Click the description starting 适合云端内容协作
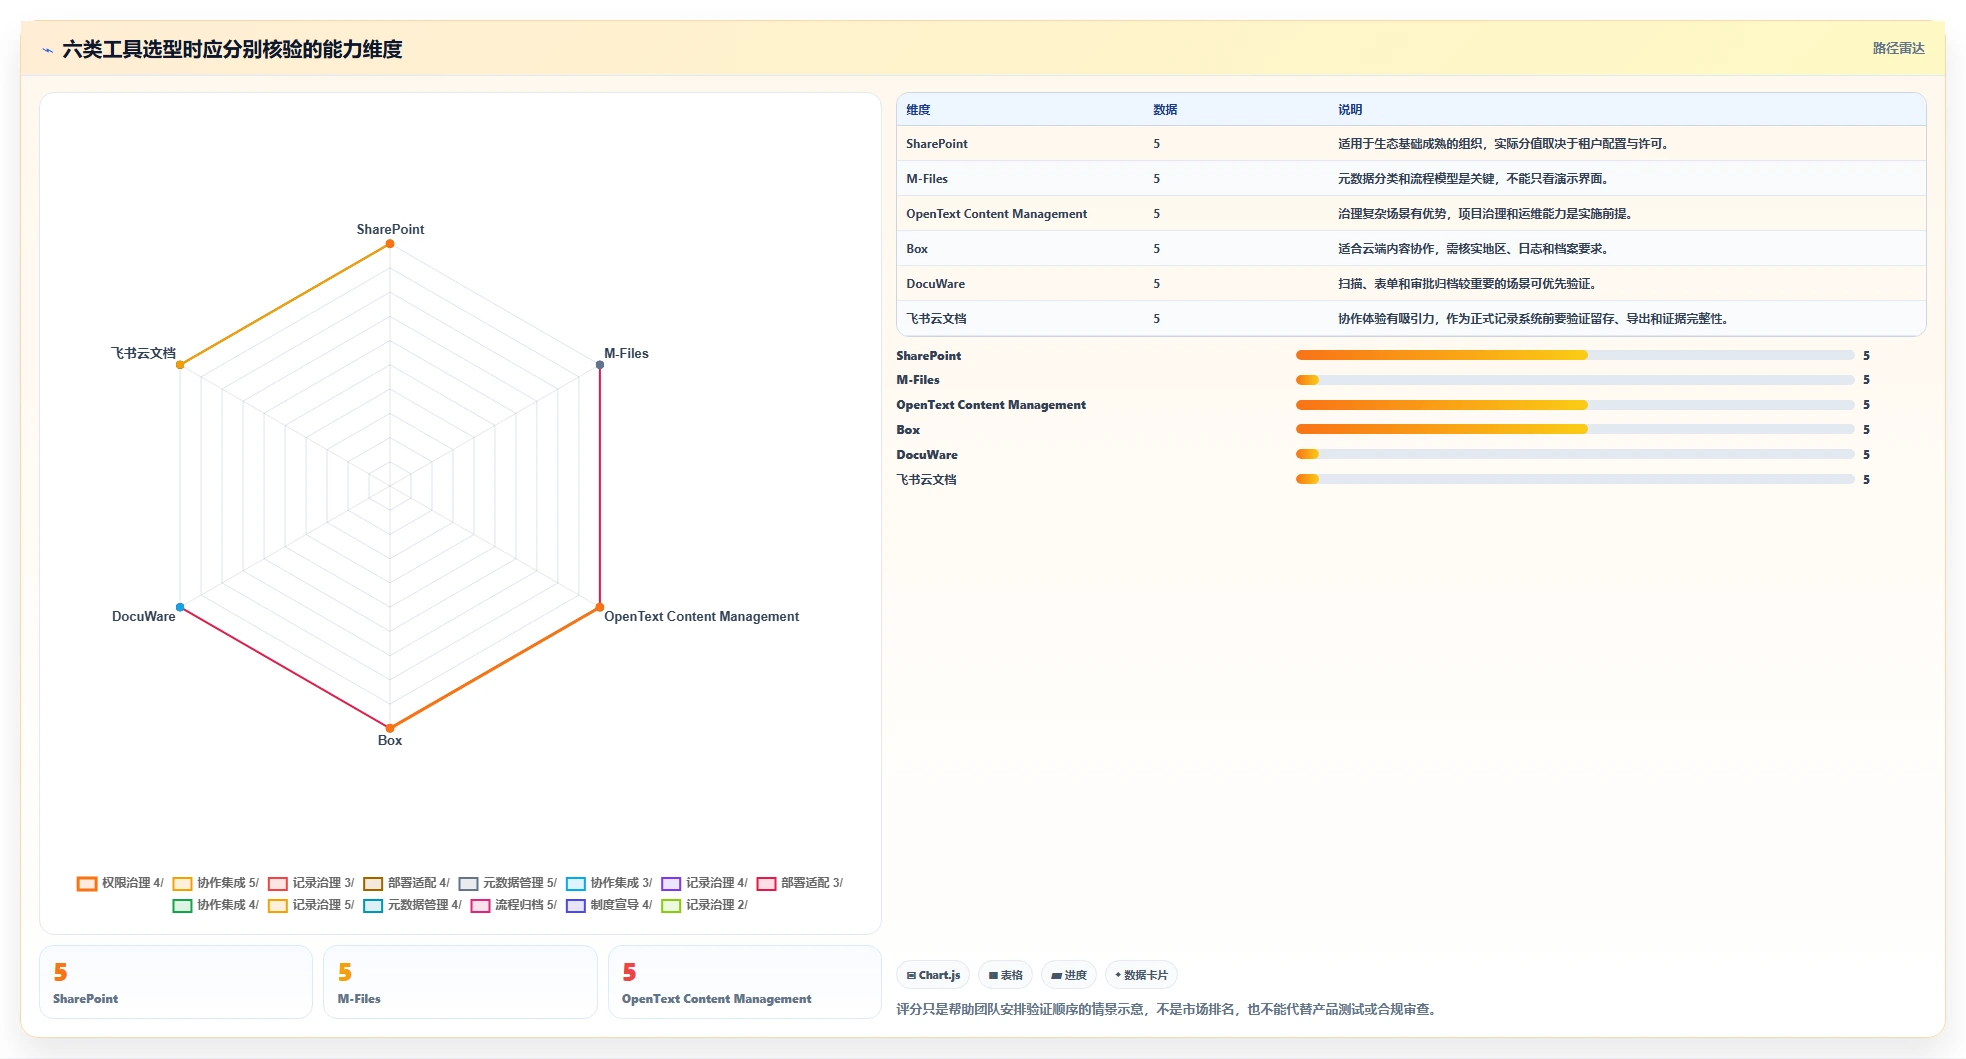Screen dimensions: 1966x1059 1474,249
